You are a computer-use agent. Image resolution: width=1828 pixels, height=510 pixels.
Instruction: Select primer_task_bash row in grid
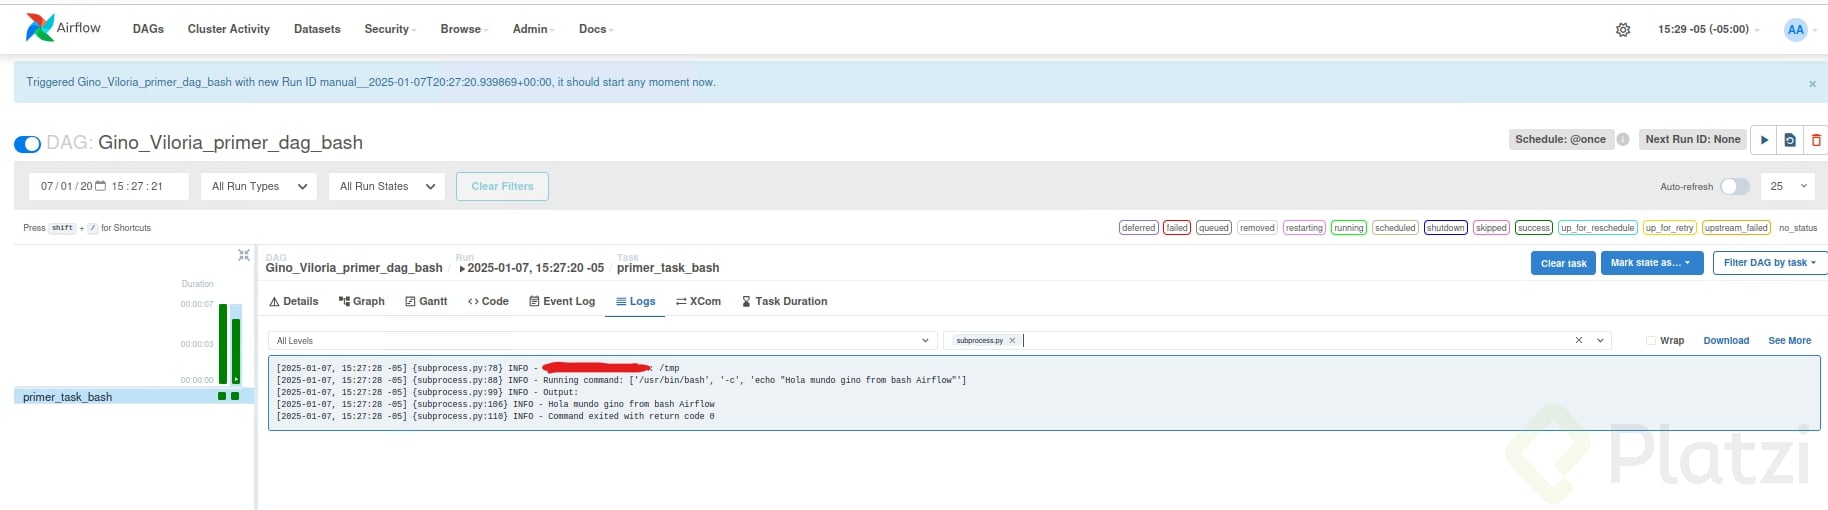[134, 397]
